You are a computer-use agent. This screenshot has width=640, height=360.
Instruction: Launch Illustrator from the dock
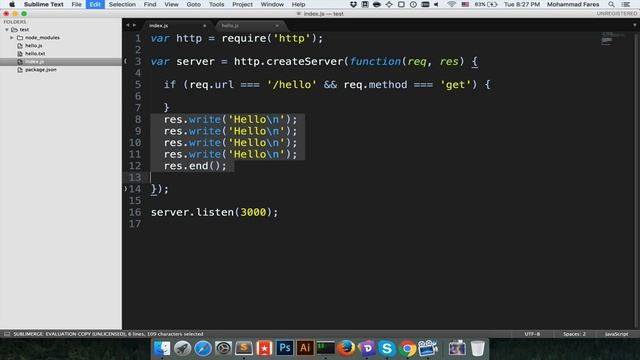(x=305, y=348)
